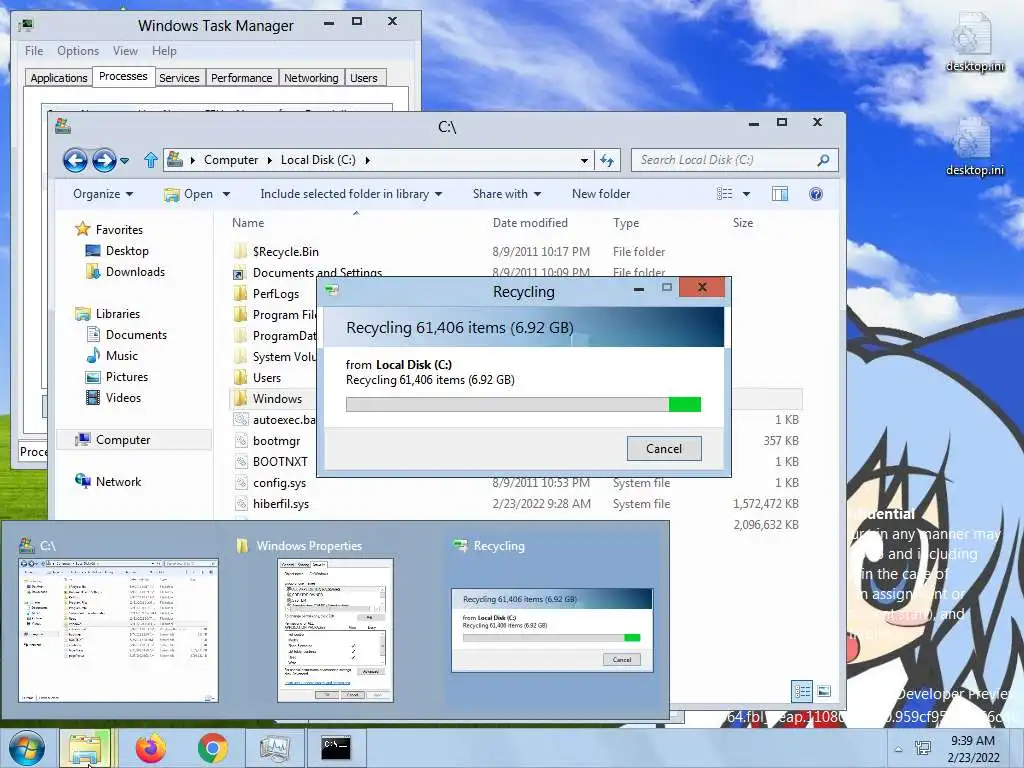Open Task Manager View menu
This screenshot has width=1024, height=768.
click(125, 51)
